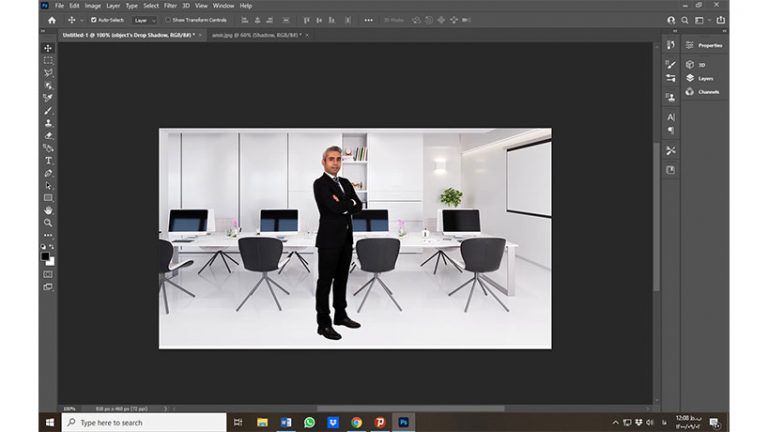Open the Tool Presets panel icon
Image resolution: width=768 pixels, height=432 pixels.
(x=671, y=150)
